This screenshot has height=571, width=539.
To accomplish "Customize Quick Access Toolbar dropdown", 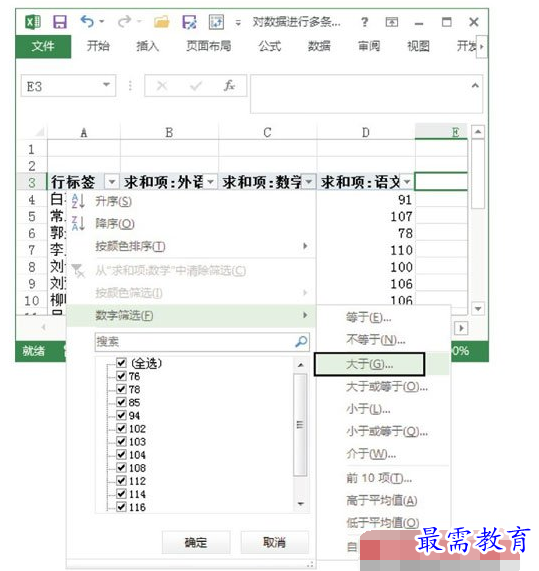I will click(x=238, y=23).
